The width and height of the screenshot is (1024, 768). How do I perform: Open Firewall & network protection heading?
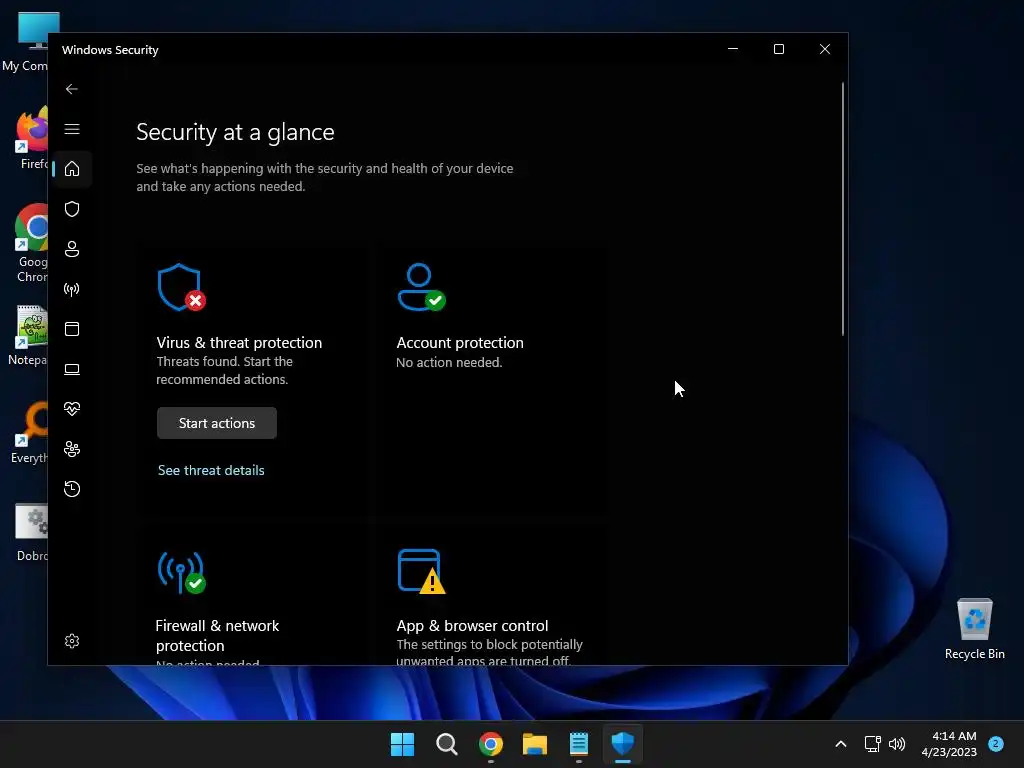[217, 635]
